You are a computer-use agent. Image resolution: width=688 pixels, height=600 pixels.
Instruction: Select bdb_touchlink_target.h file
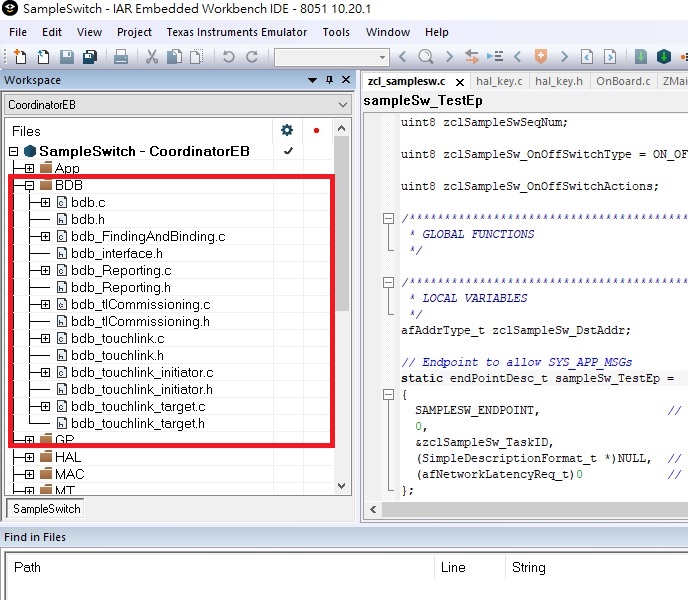pyautogui.click(x=138, y=423)
